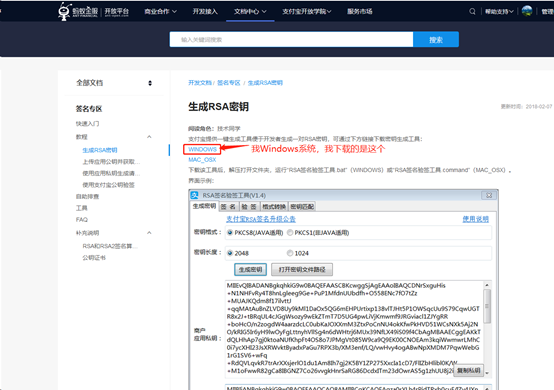Click the user avatar in the header
The height and width of the screenshot is (390, 554).
tap(527, 11)
